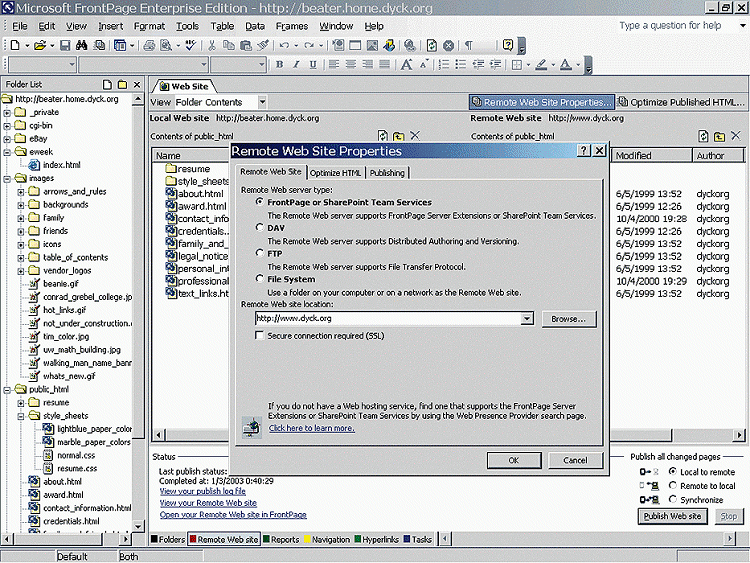
Task: Click the Print toolbar icon
Action: tap(149, 45)
